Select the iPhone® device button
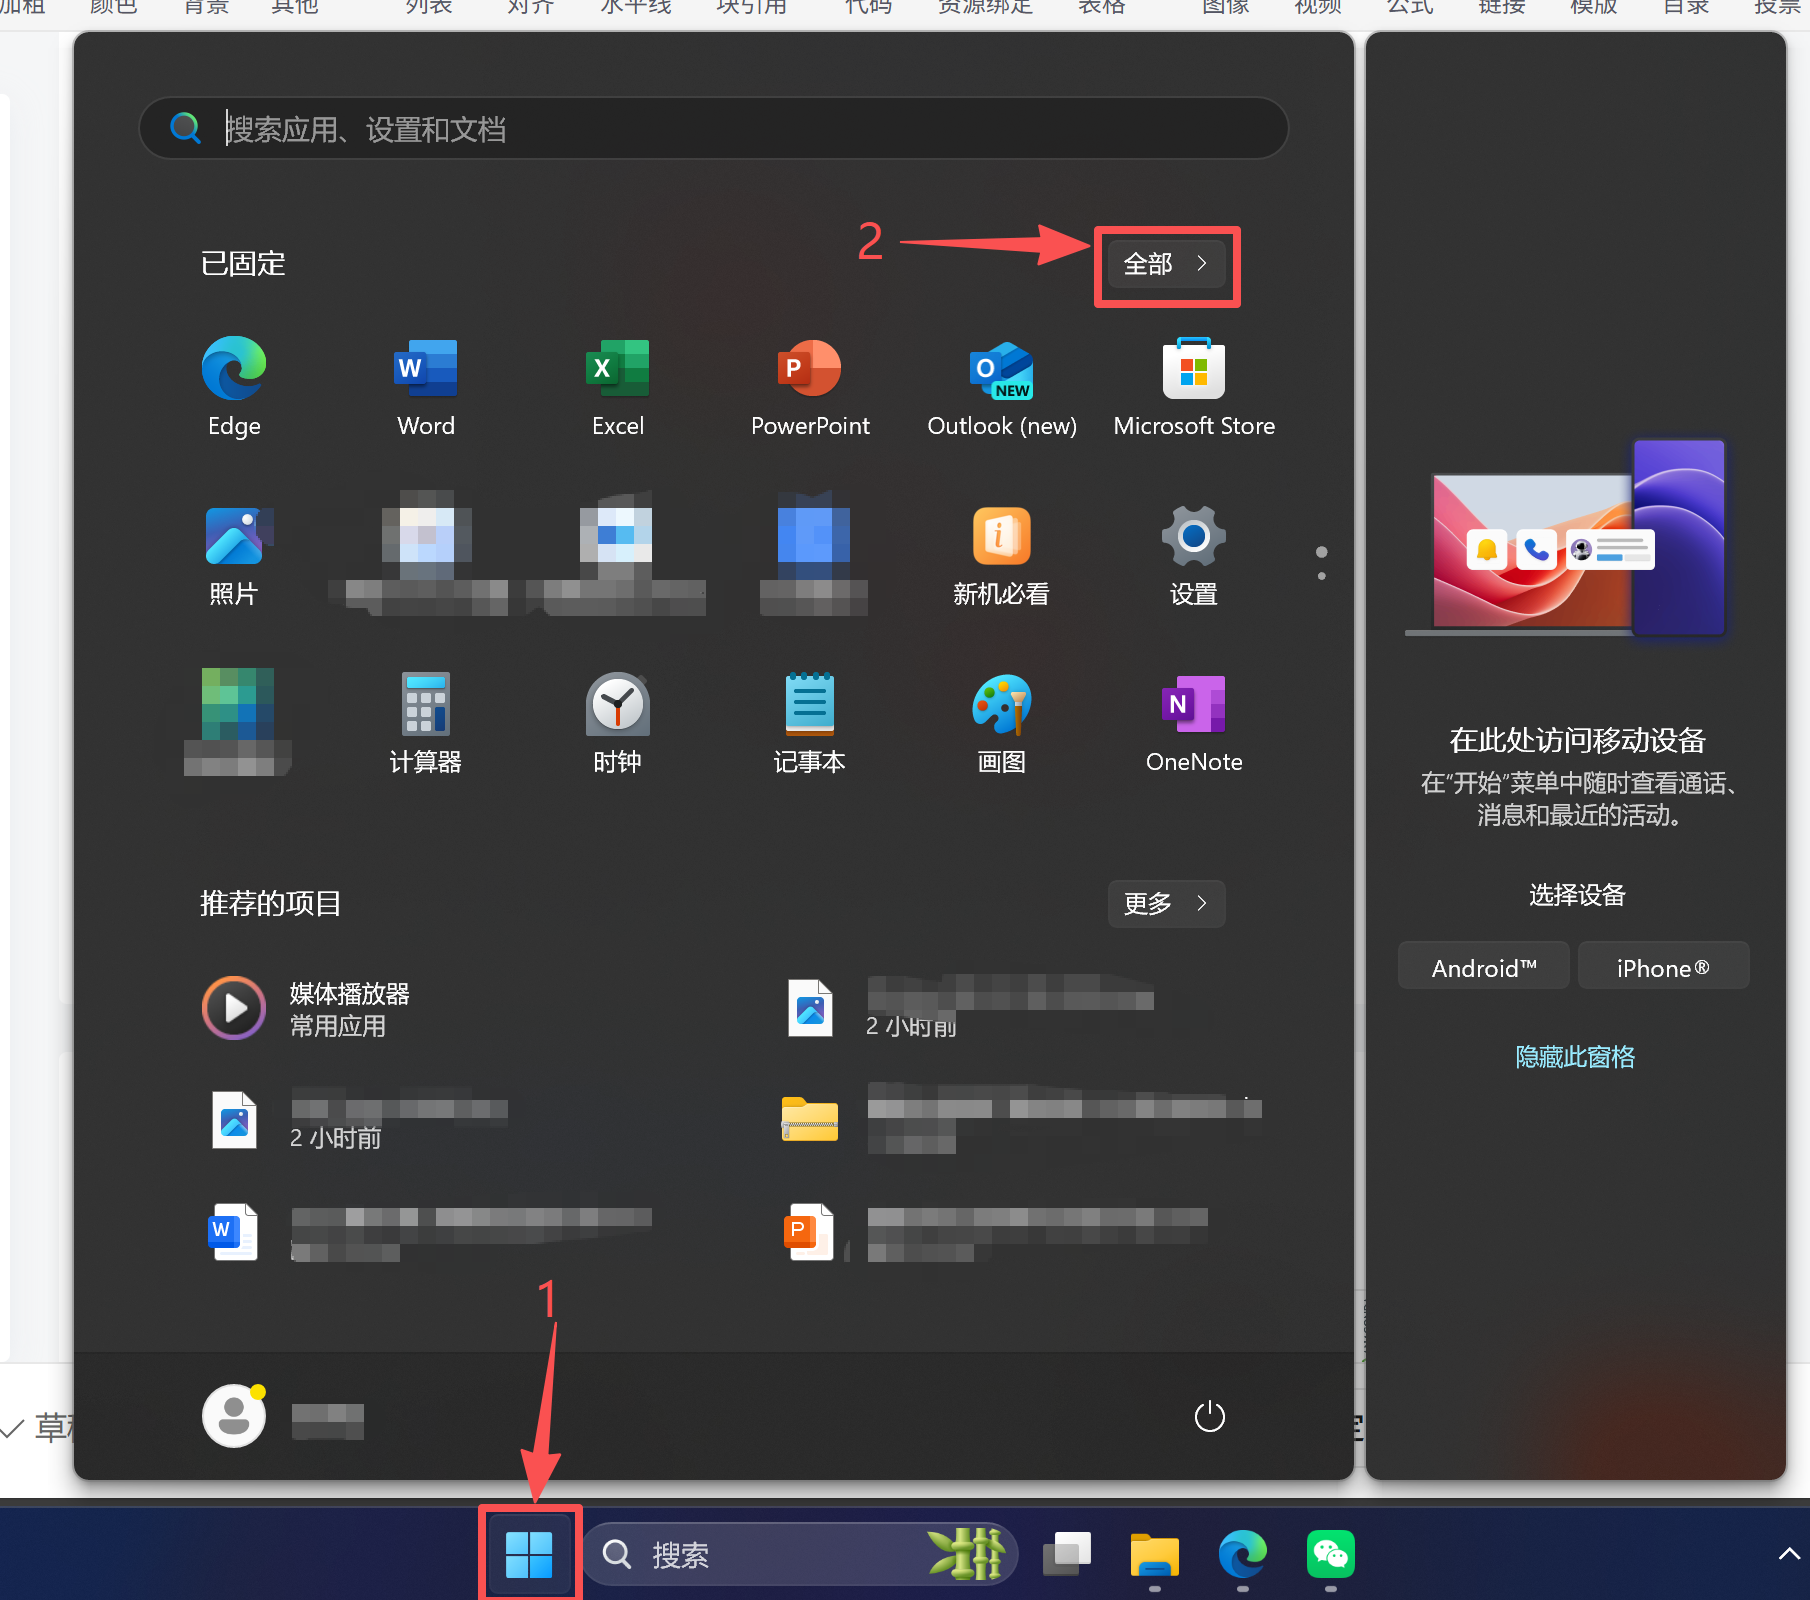1810x1600 pixels. click(x=1664, y=966)
